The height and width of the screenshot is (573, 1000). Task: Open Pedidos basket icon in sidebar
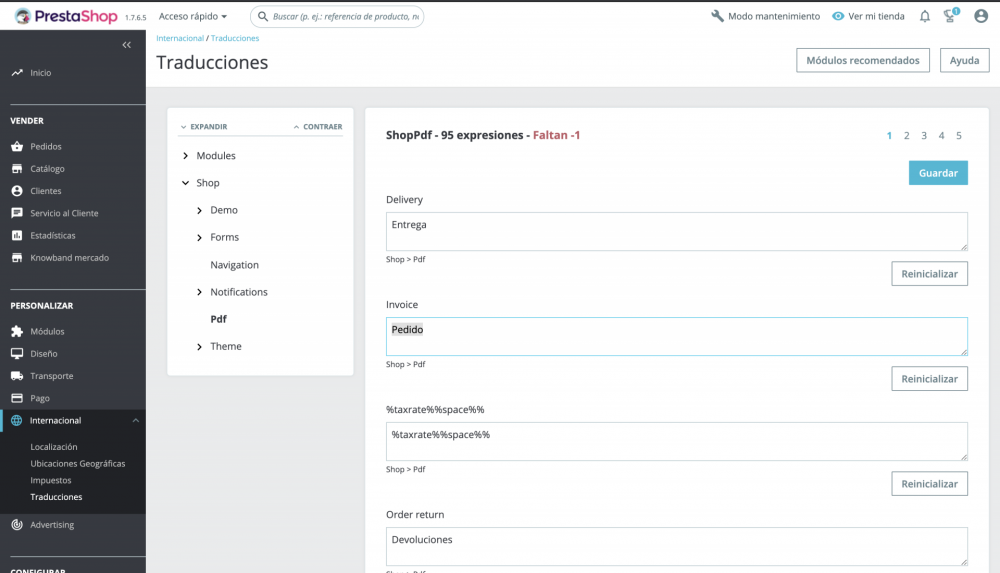pyautogui.click(x=17, y=146)
